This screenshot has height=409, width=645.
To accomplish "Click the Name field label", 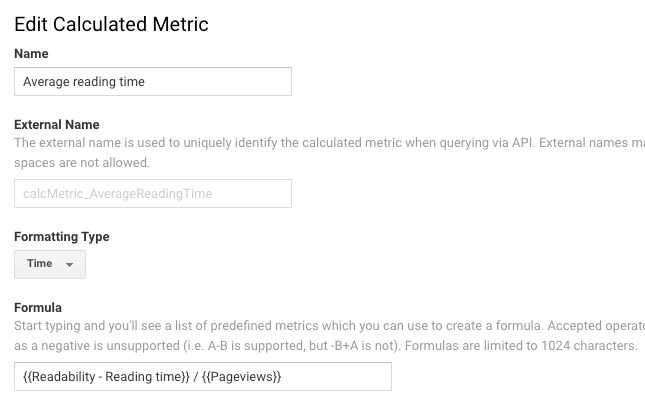I will tap(31, 53).
